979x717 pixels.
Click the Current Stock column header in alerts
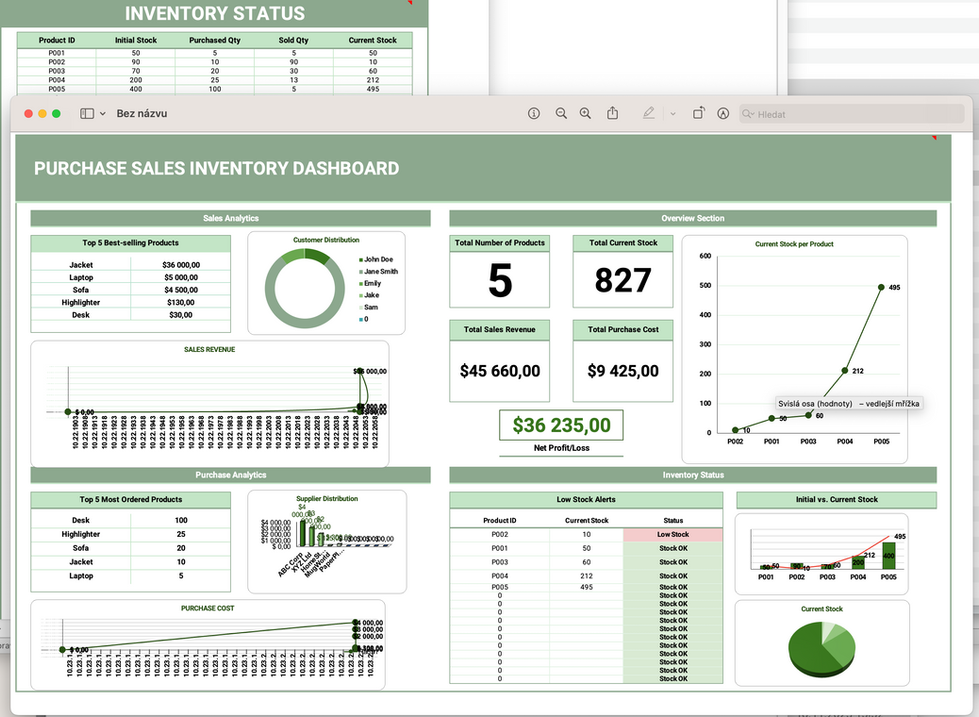click(x=586, y=520)
